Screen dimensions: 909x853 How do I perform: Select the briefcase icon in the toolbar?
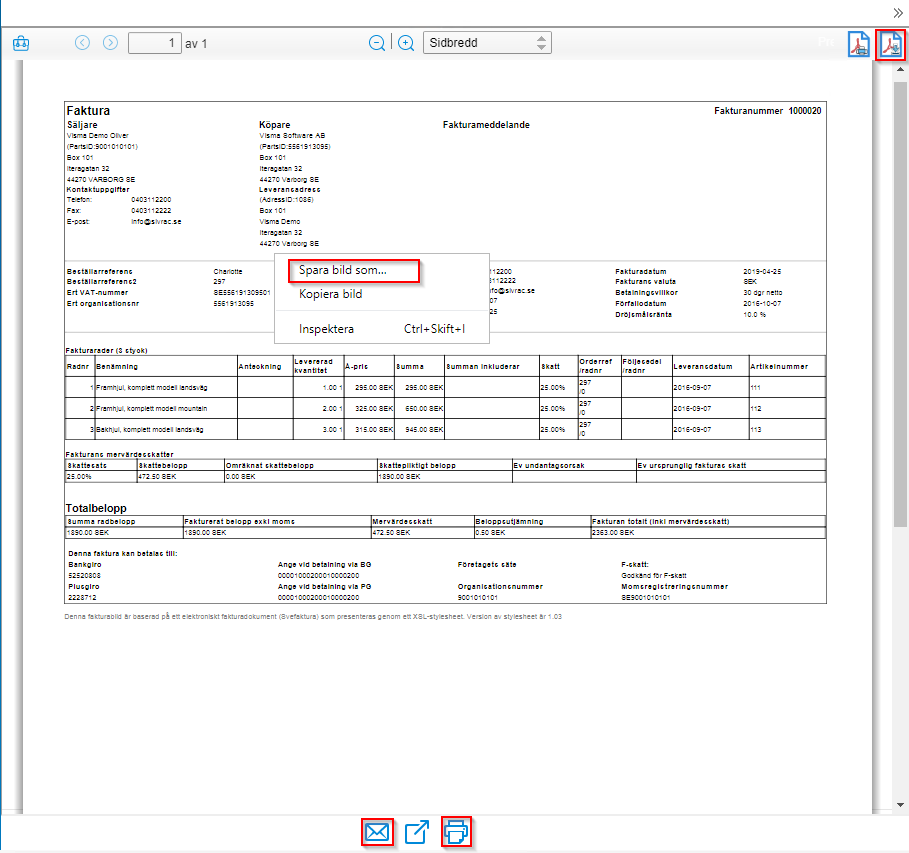click(x=20, y=43)
